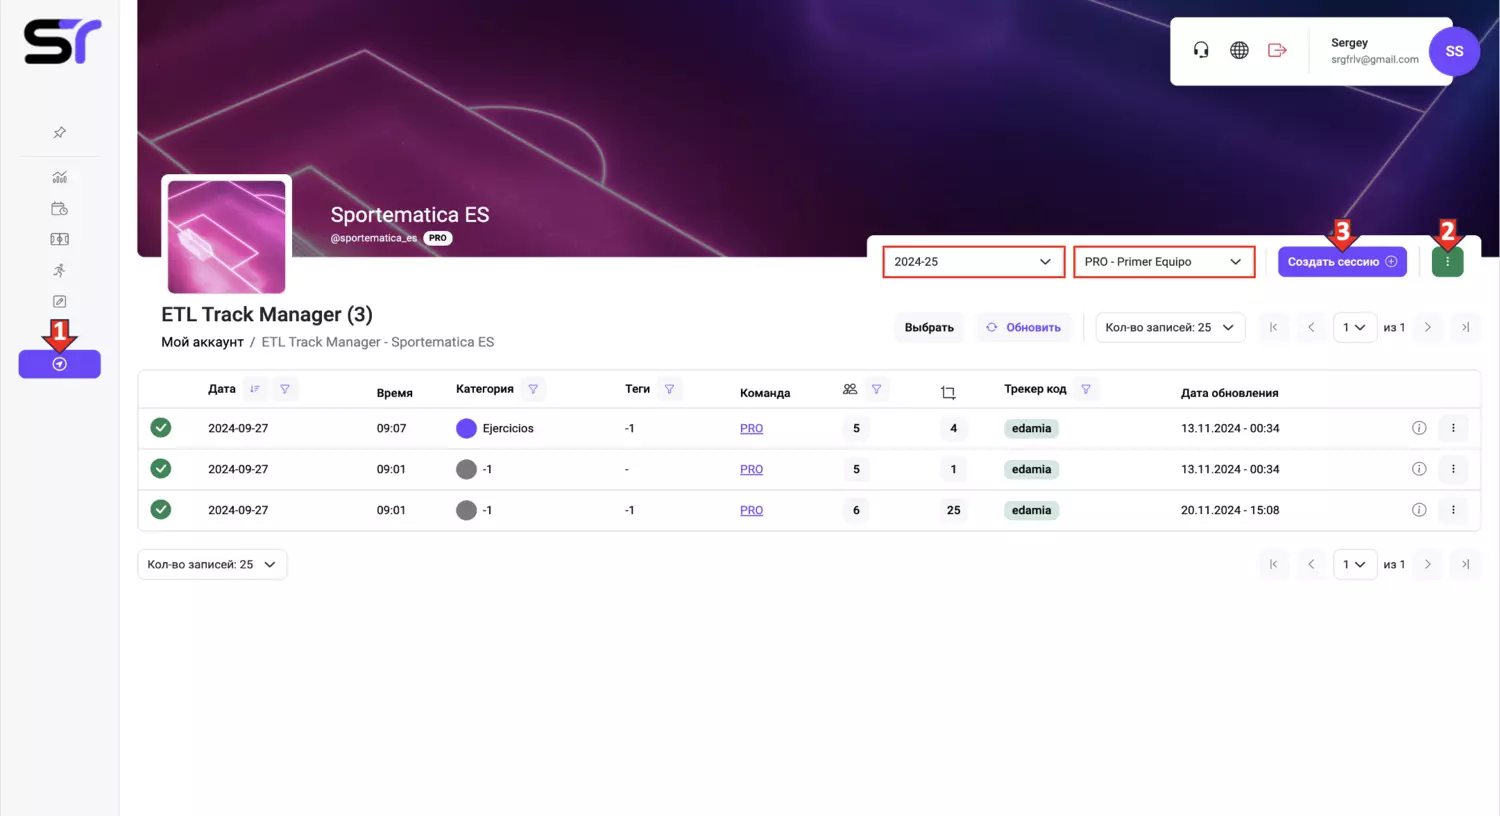The width and height of the screenshot is (1500, 816).
Task: Open the language globe icon
Action: [1239, 50]
